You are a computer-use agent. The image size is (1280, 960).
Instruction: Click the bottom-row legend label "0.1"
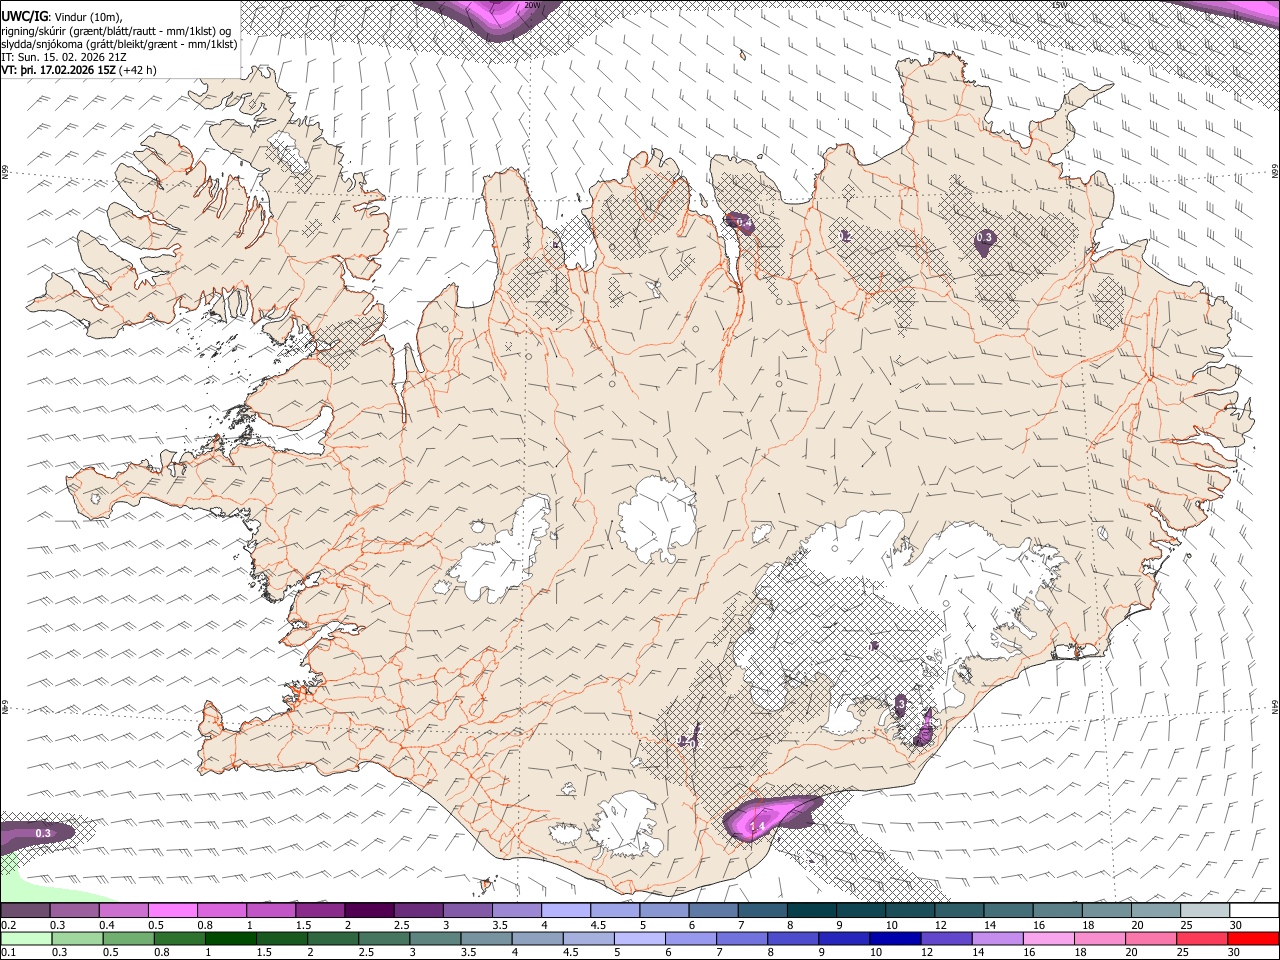7,953
